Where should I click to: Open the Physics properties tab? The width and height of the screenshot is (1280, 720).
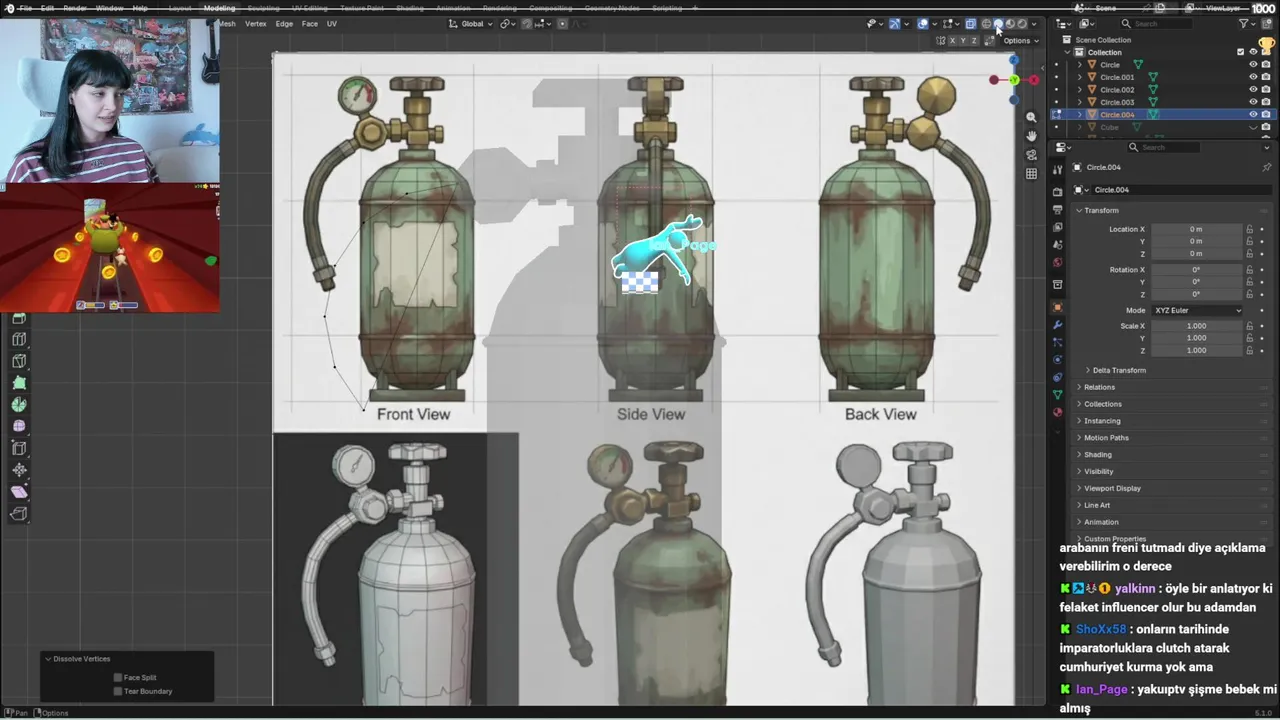(1058, 359)
